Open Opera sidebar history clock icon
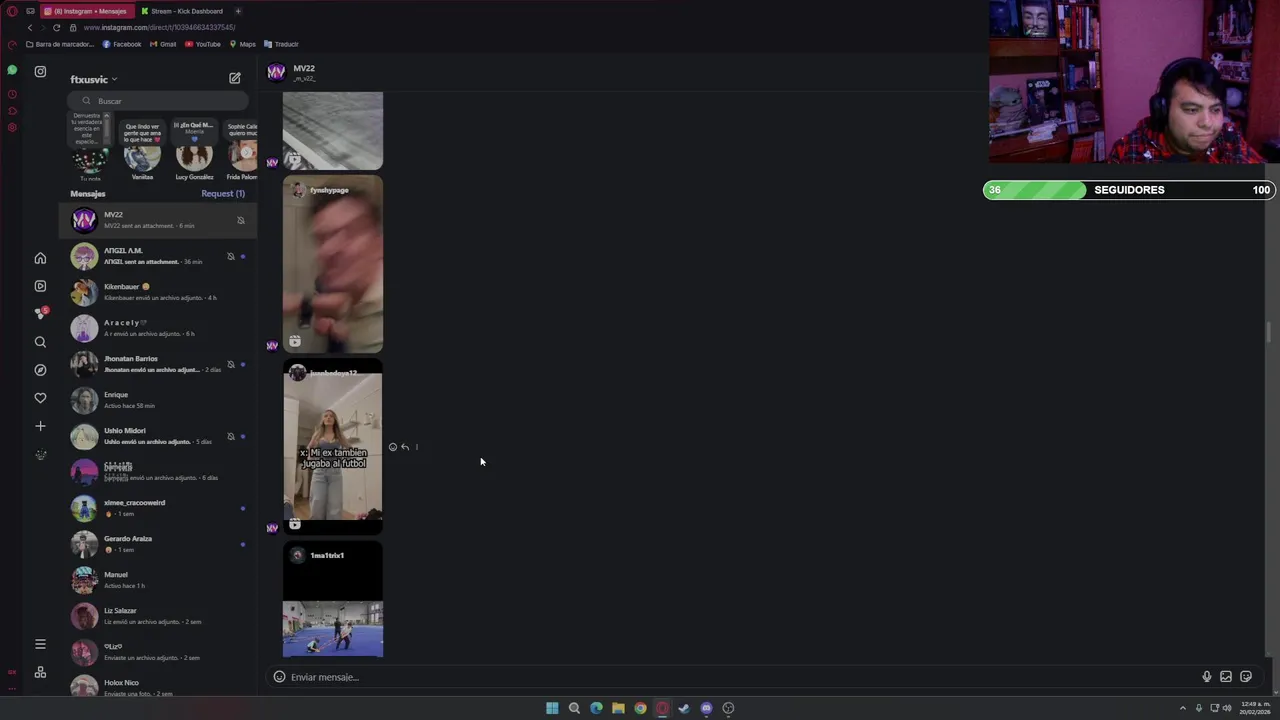The image size is (1280, 720). (x=12, y=94)
